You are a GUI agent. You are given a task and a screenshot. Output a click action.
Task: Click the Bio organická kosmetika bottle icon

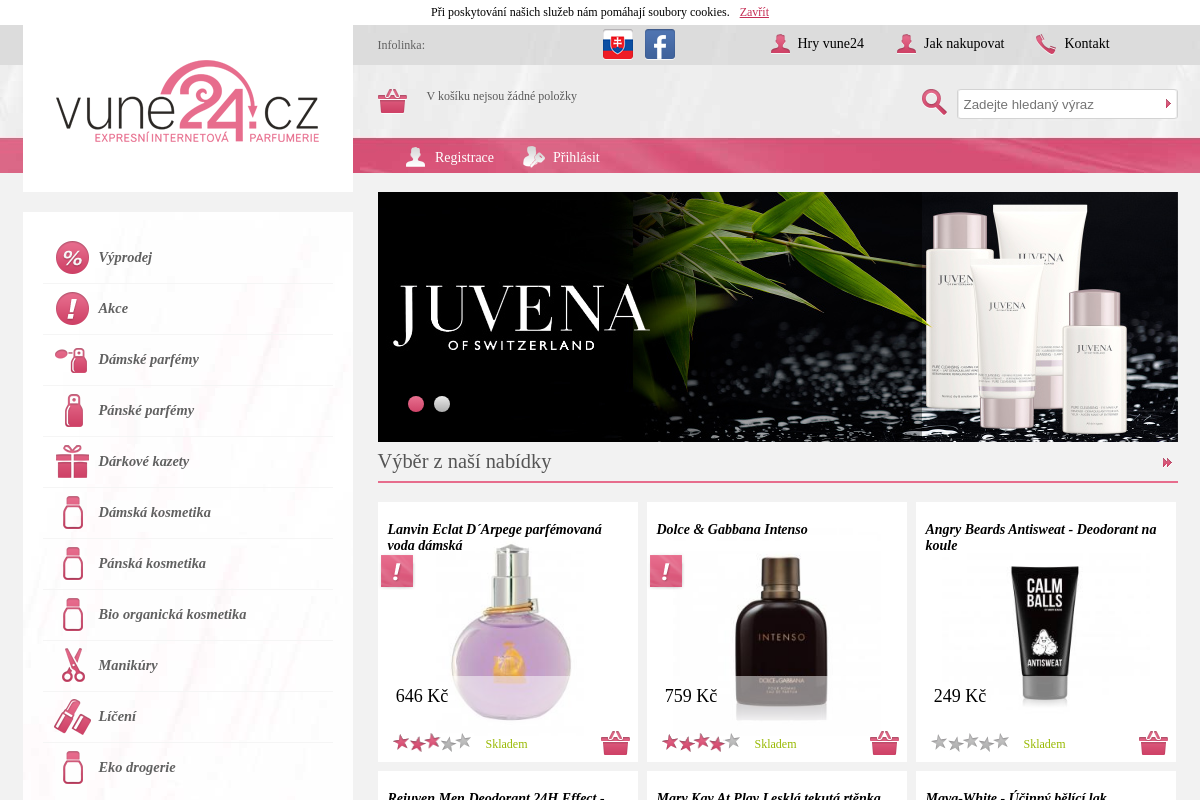coord(73,614)
